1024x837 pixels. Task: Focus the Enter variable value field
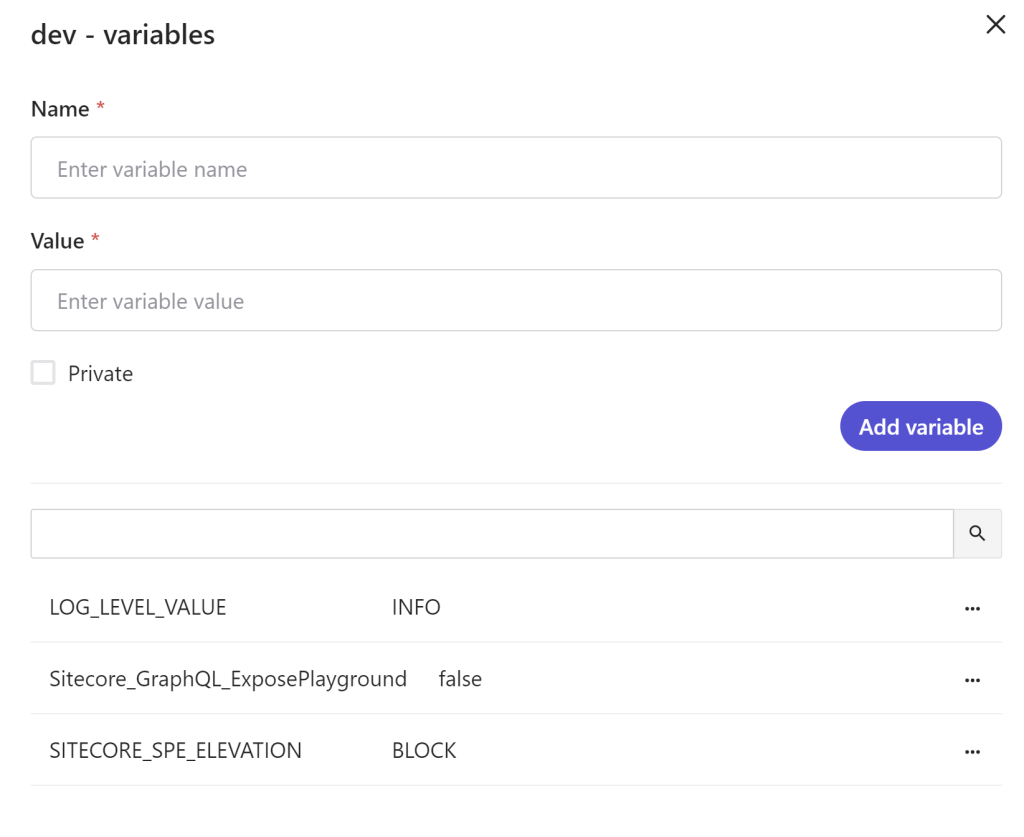pos(516,300)
